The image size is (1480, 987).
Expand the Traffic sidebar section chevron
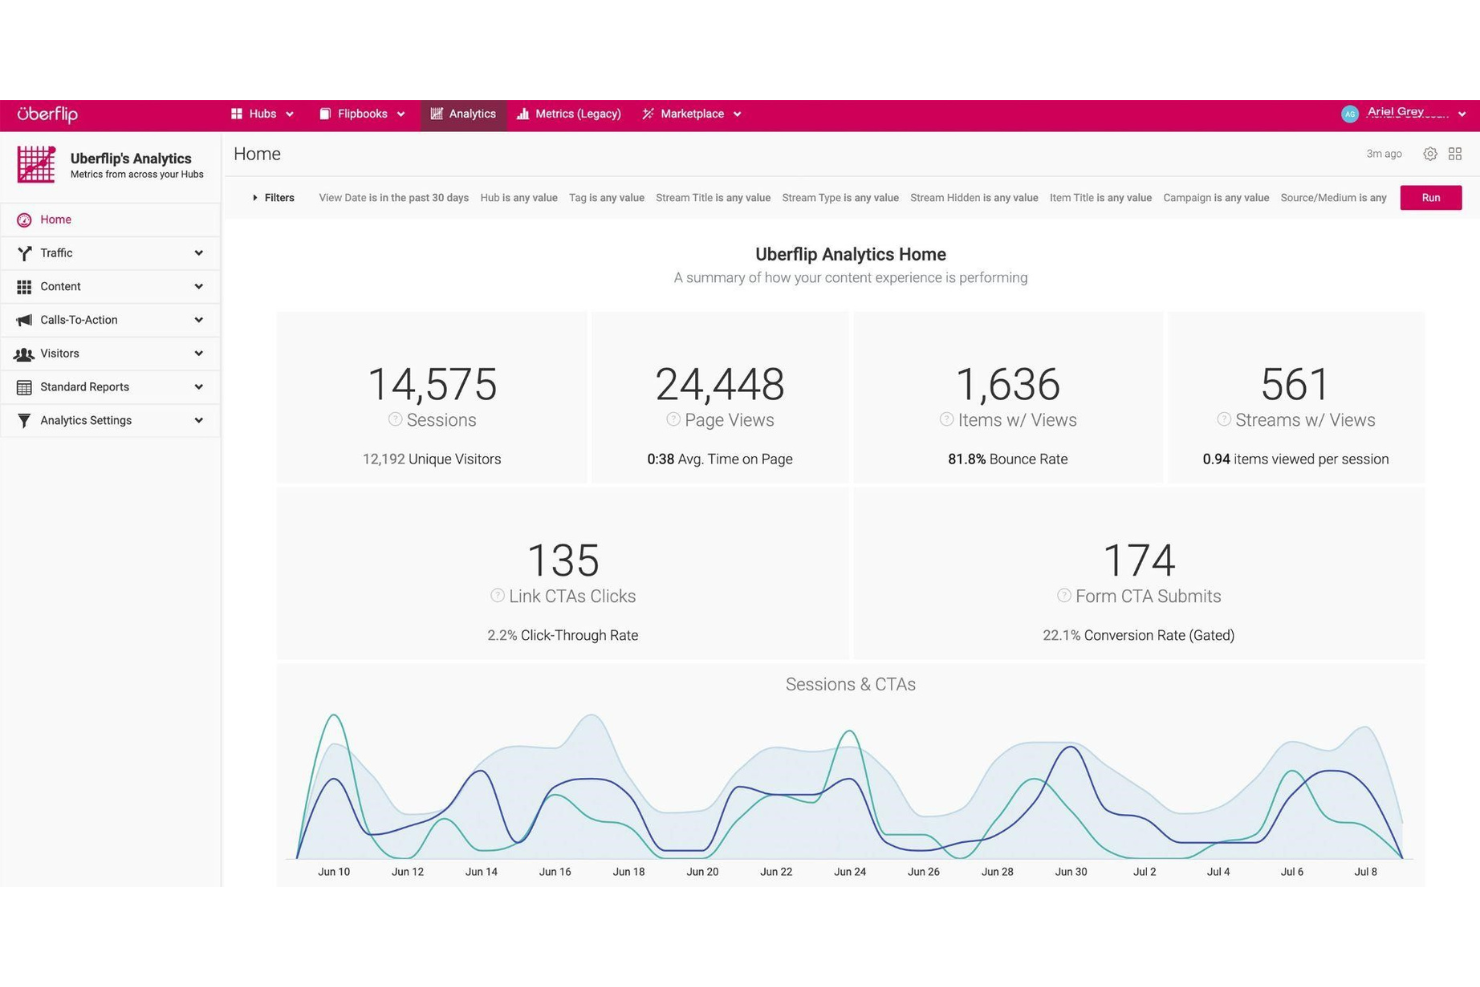coord(198,253)
